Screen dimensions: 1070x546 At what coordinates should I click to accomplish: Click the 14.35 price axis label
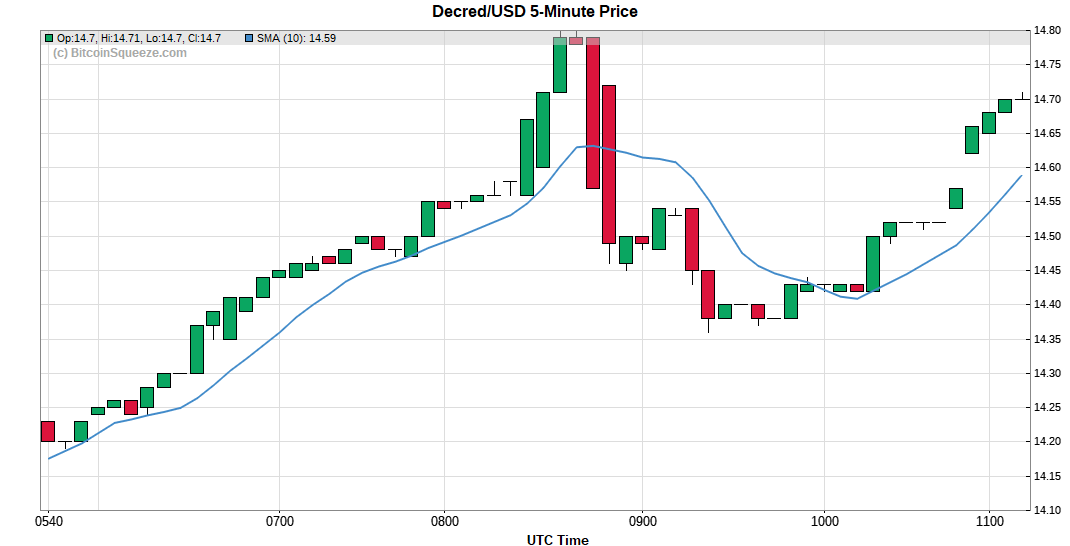tap(1047, 339)
